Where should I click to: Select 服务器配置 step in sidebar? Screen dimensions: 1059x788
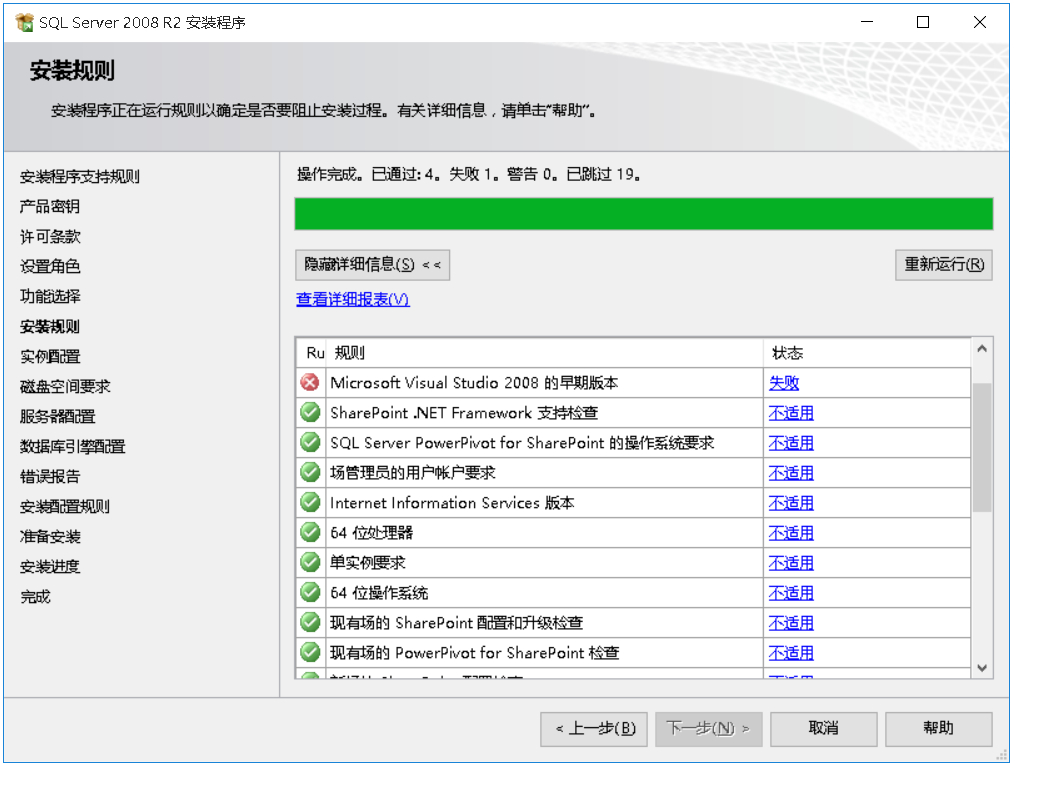[57, 417]
